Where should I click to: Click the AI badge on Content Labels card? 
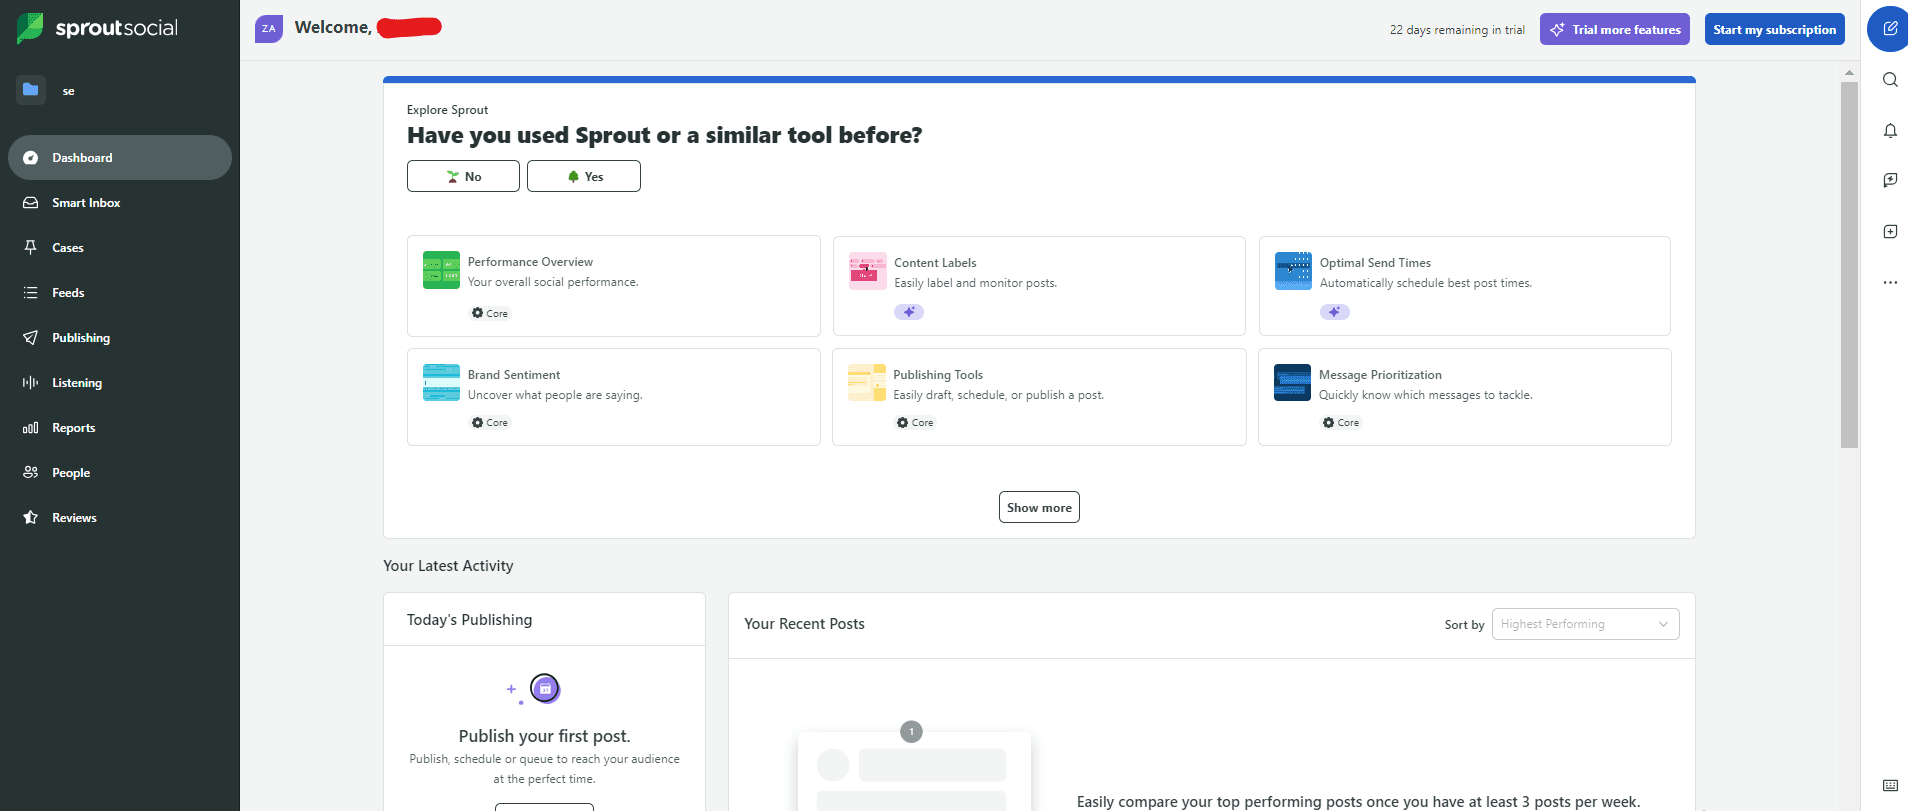pyautogui.click(x=908, y=311)
